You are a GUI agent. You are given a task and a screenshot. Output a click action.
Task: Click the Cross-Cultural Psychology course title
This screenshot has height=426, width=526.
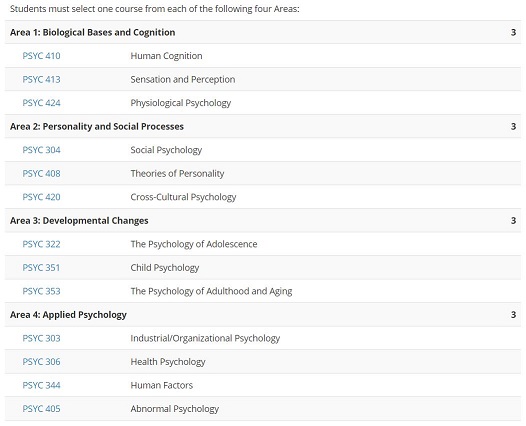click(183, 197)
